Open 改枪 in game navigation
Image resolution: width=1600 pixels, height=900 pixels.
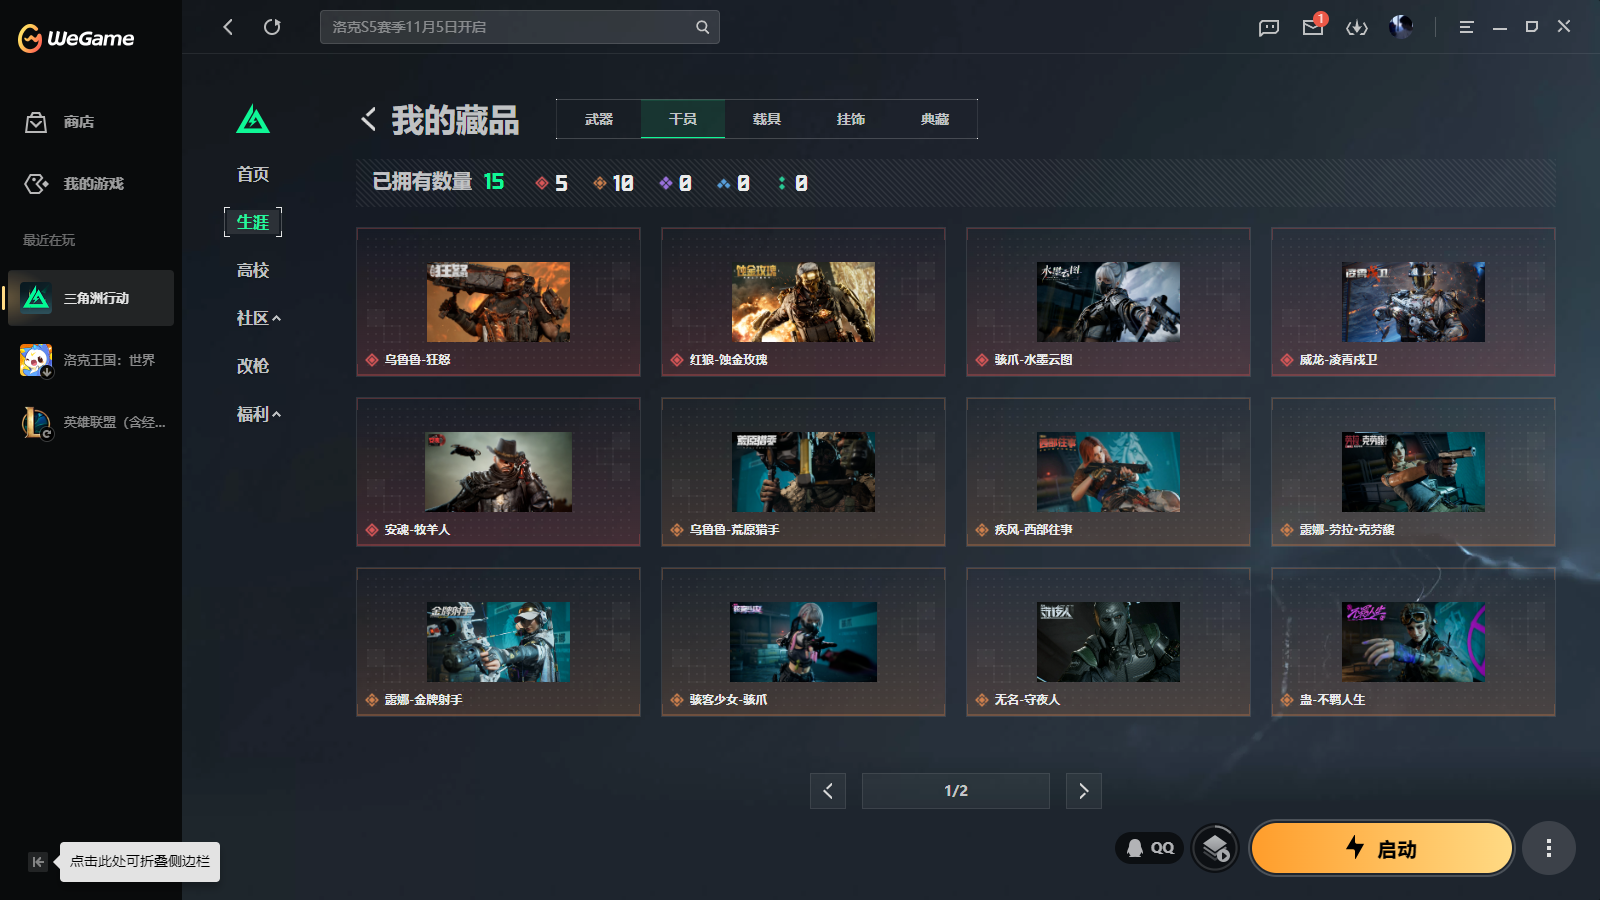[x=253, y=366]
